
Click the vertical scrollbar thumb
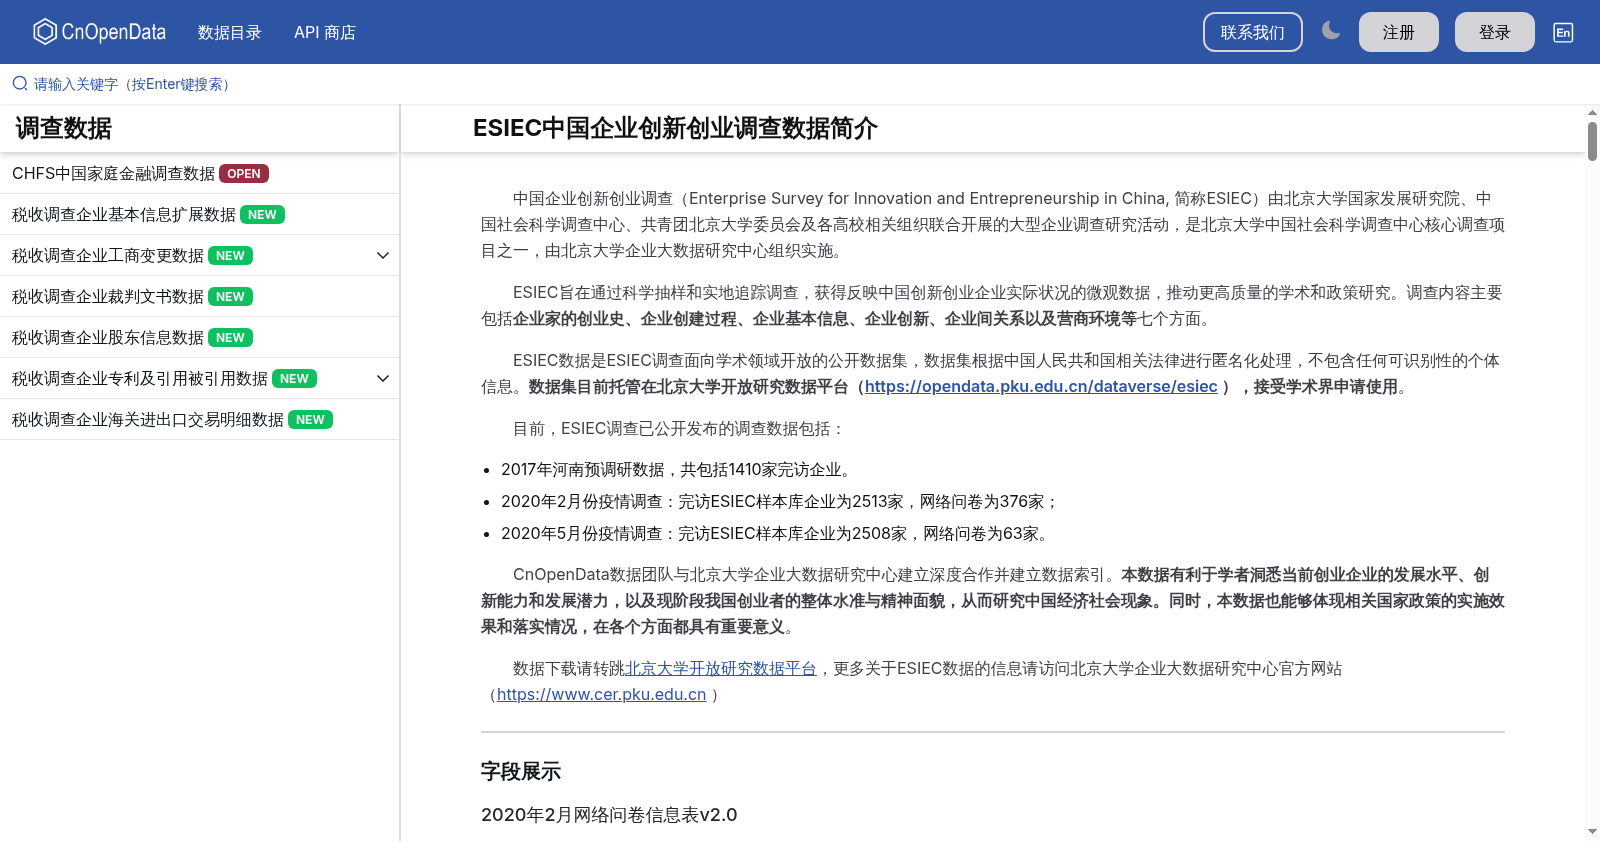coord(1592,140)
